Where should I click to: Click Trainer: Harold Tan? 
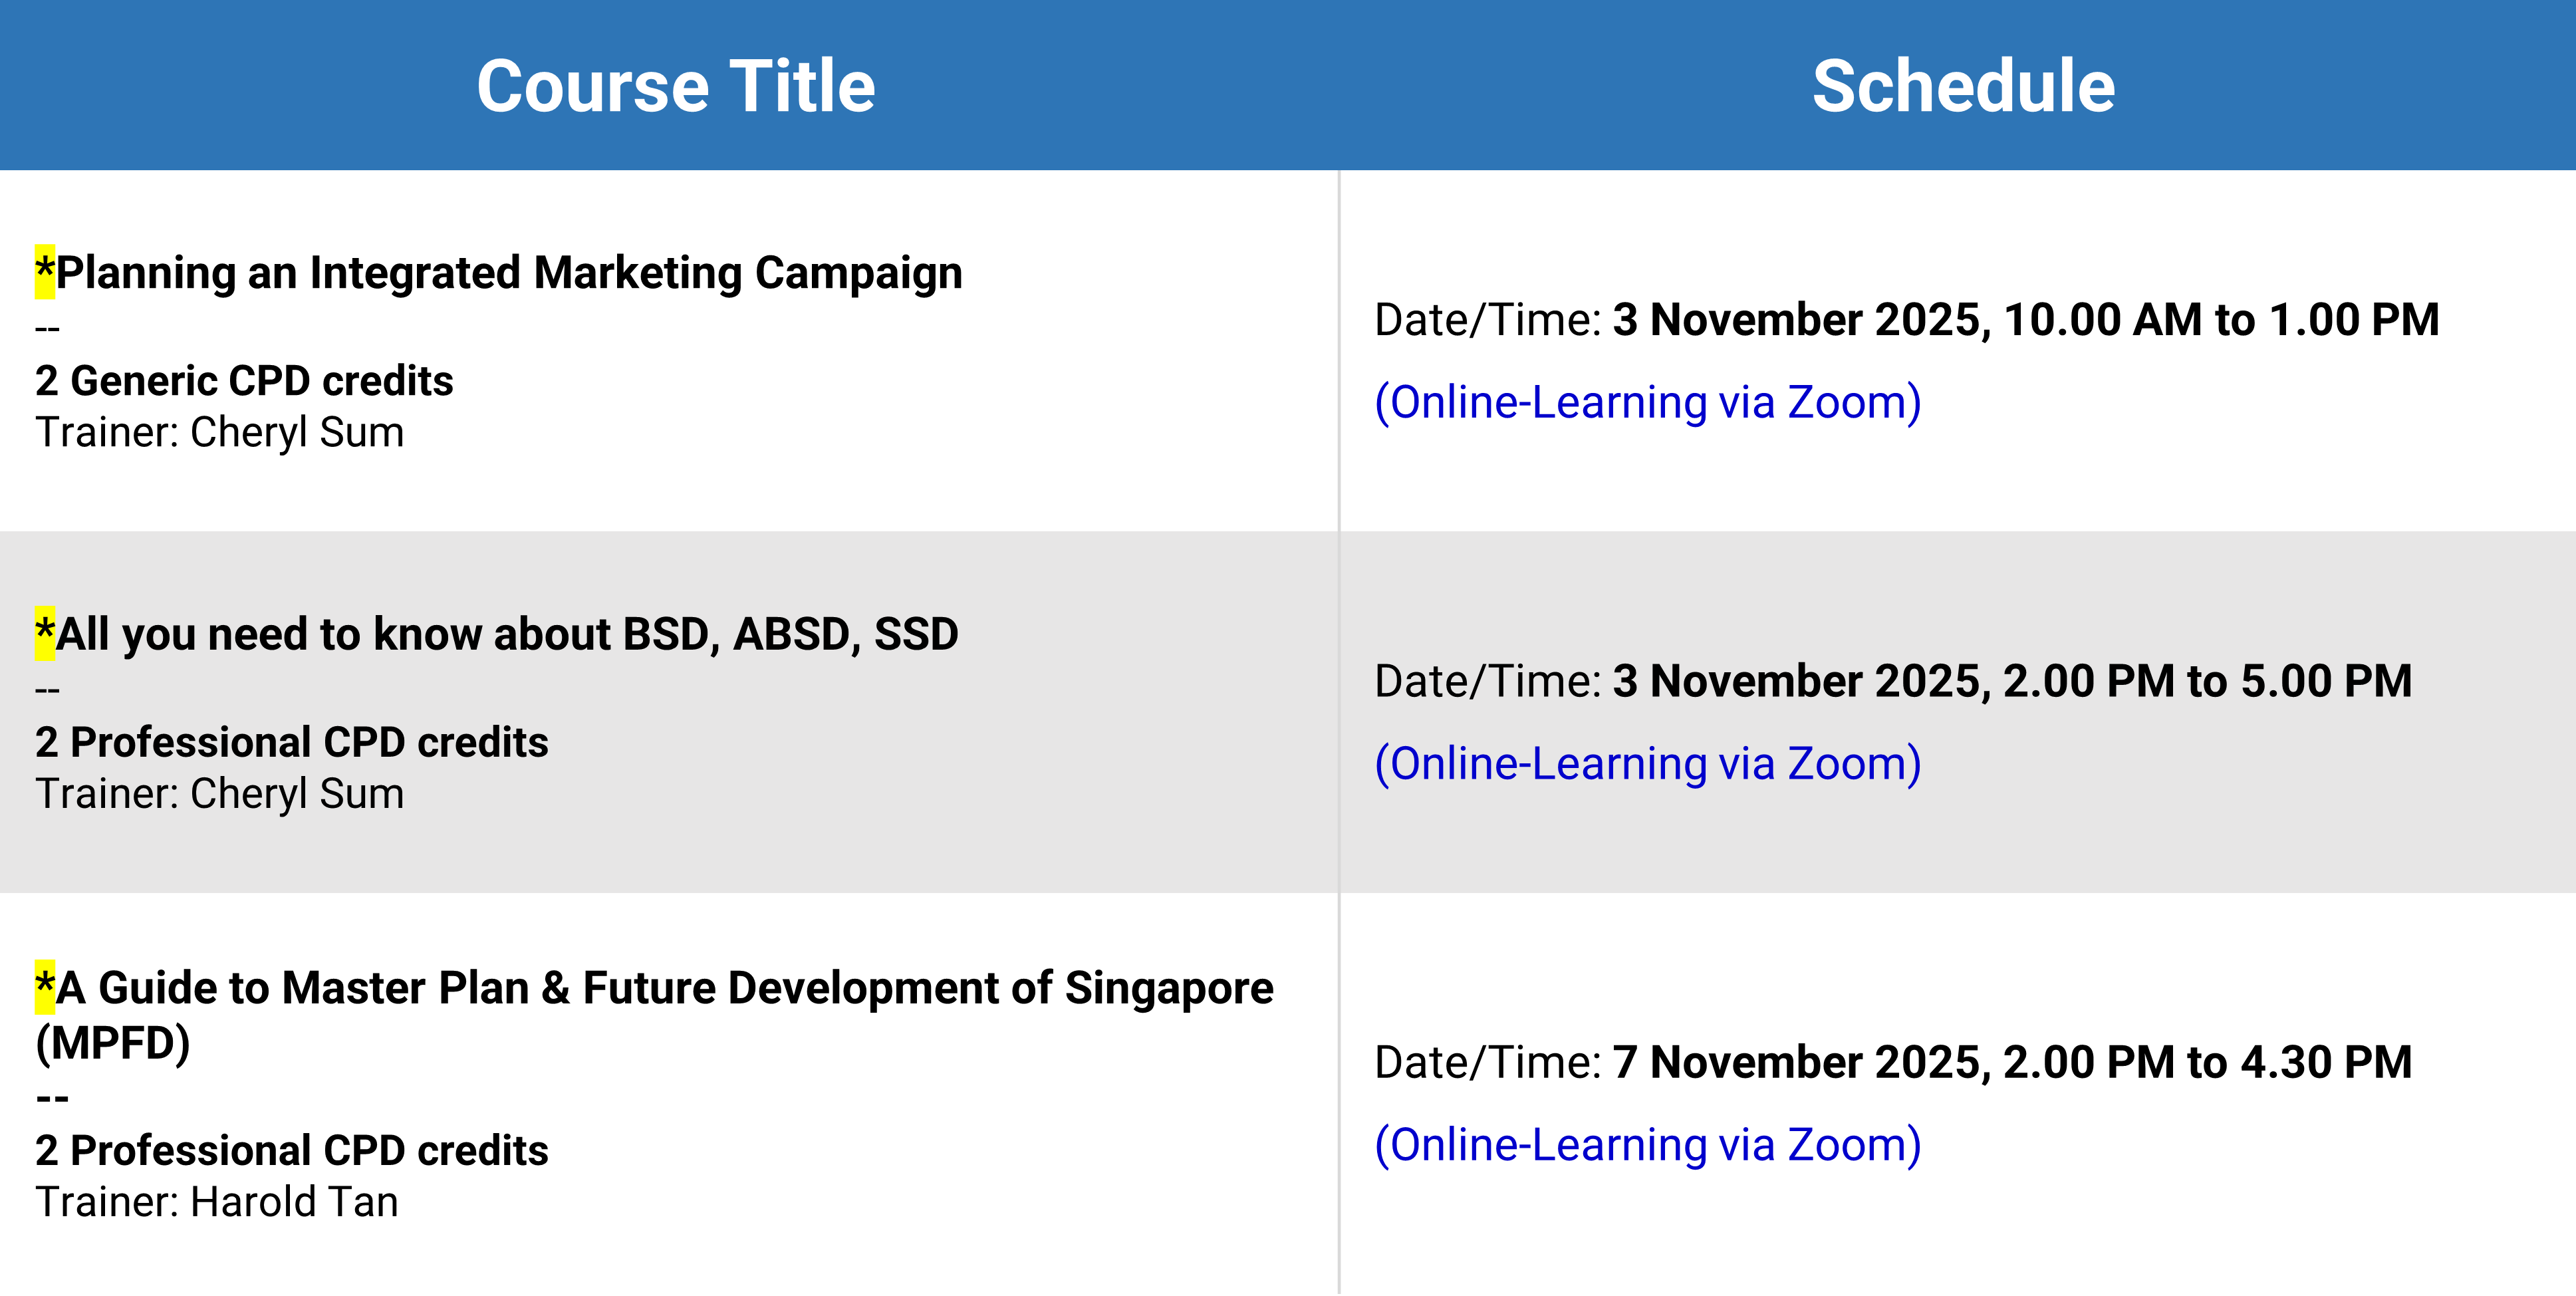[217, 1202]
